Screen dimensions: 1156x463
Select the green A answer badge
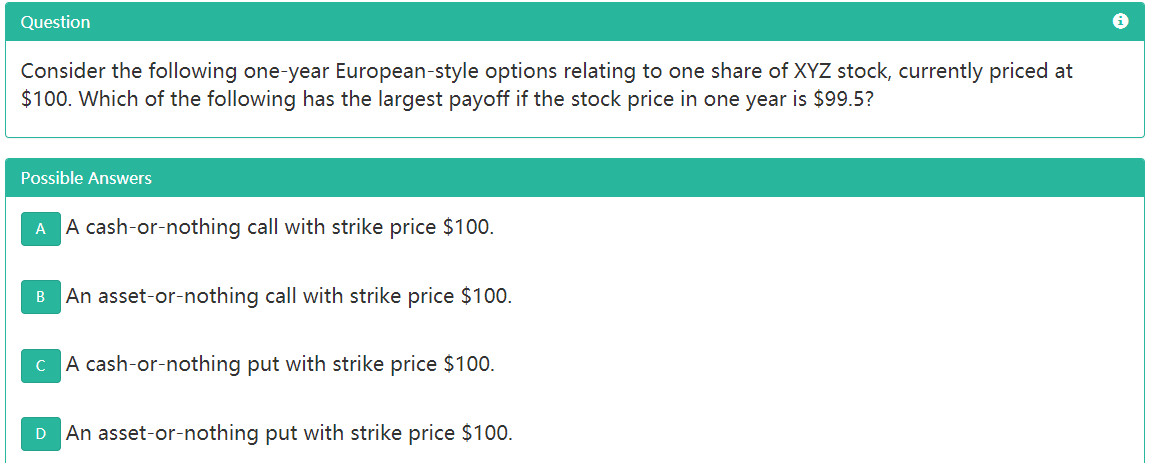41,228
